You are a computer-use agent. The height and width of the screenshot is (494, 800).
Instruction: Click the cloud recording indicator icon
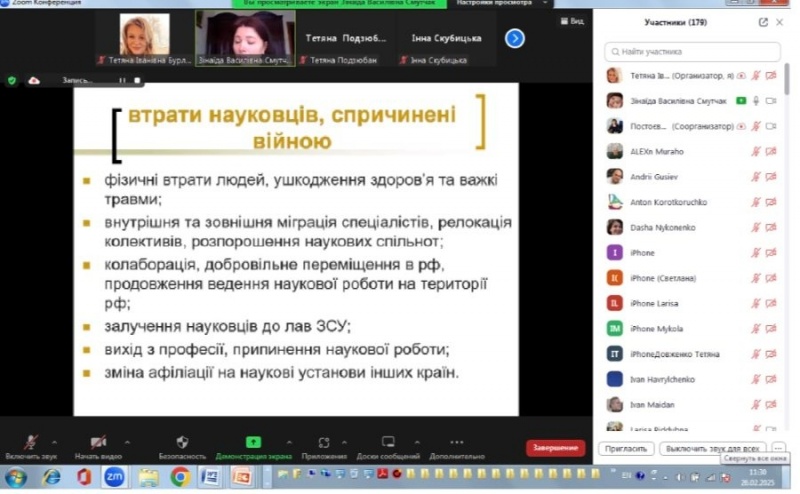tap(34, 81)
